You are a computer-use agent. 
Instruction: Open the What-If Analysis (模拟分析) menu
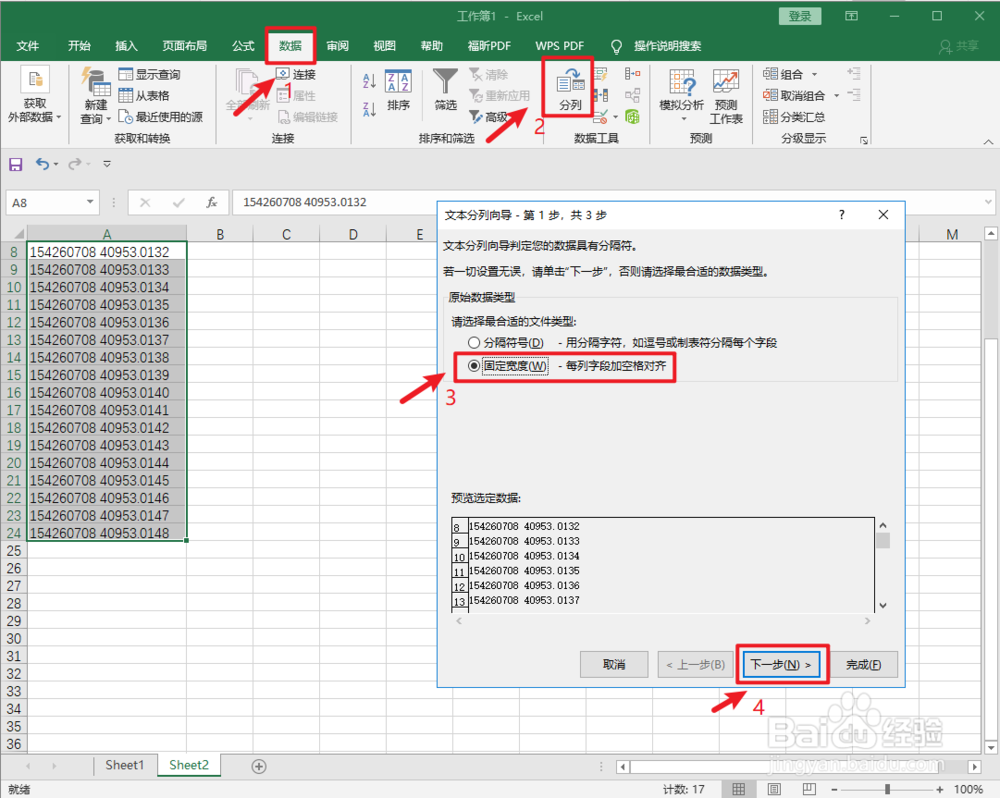(681, 95)
